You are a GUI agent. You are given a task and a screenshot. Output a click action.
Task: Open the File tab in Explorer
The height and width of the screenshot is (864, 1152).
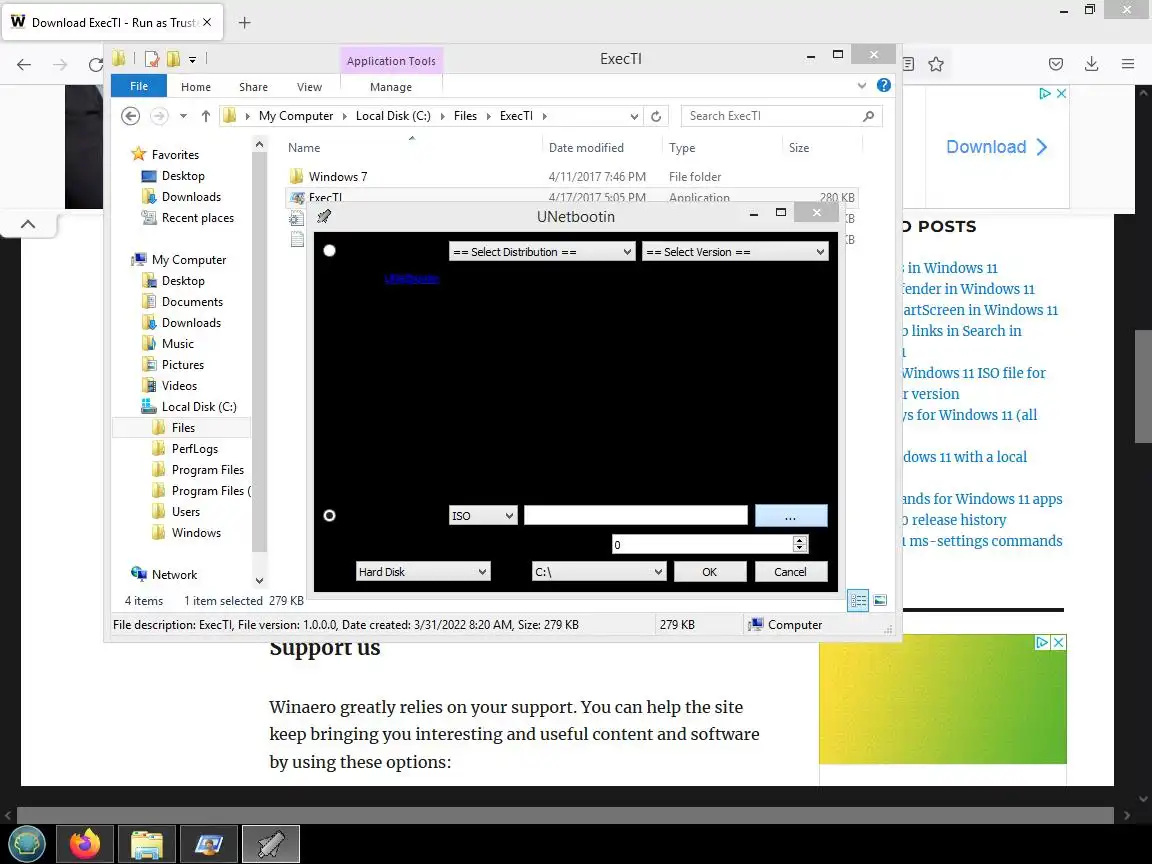point(139,86)
